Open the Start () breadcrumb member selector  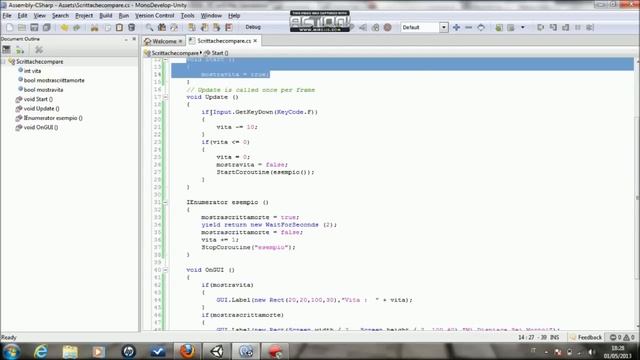(216, 53)
